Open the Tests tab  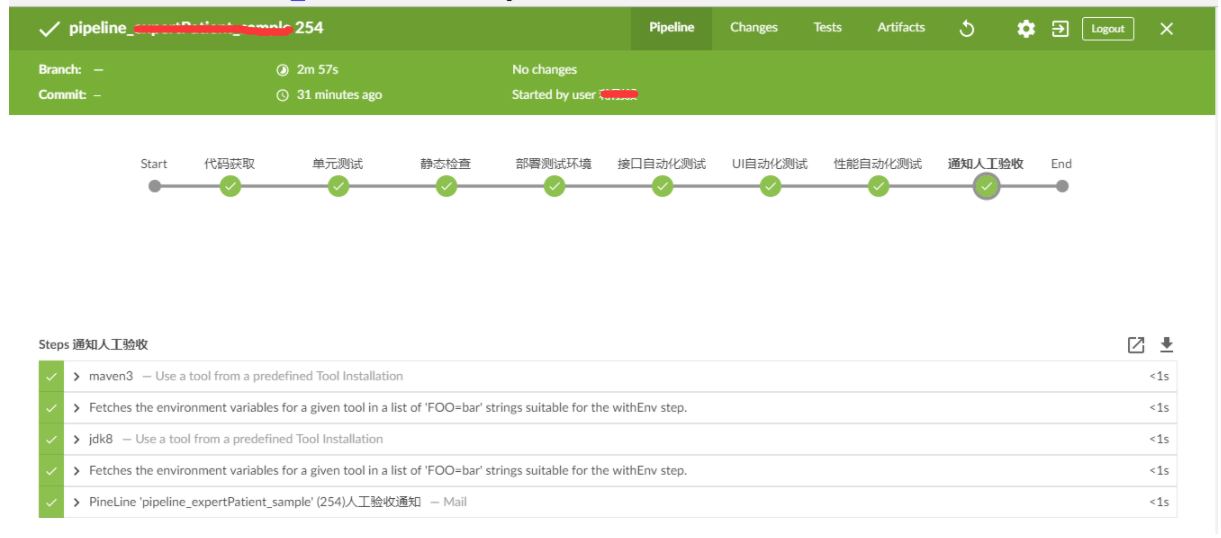pos(827,28)
